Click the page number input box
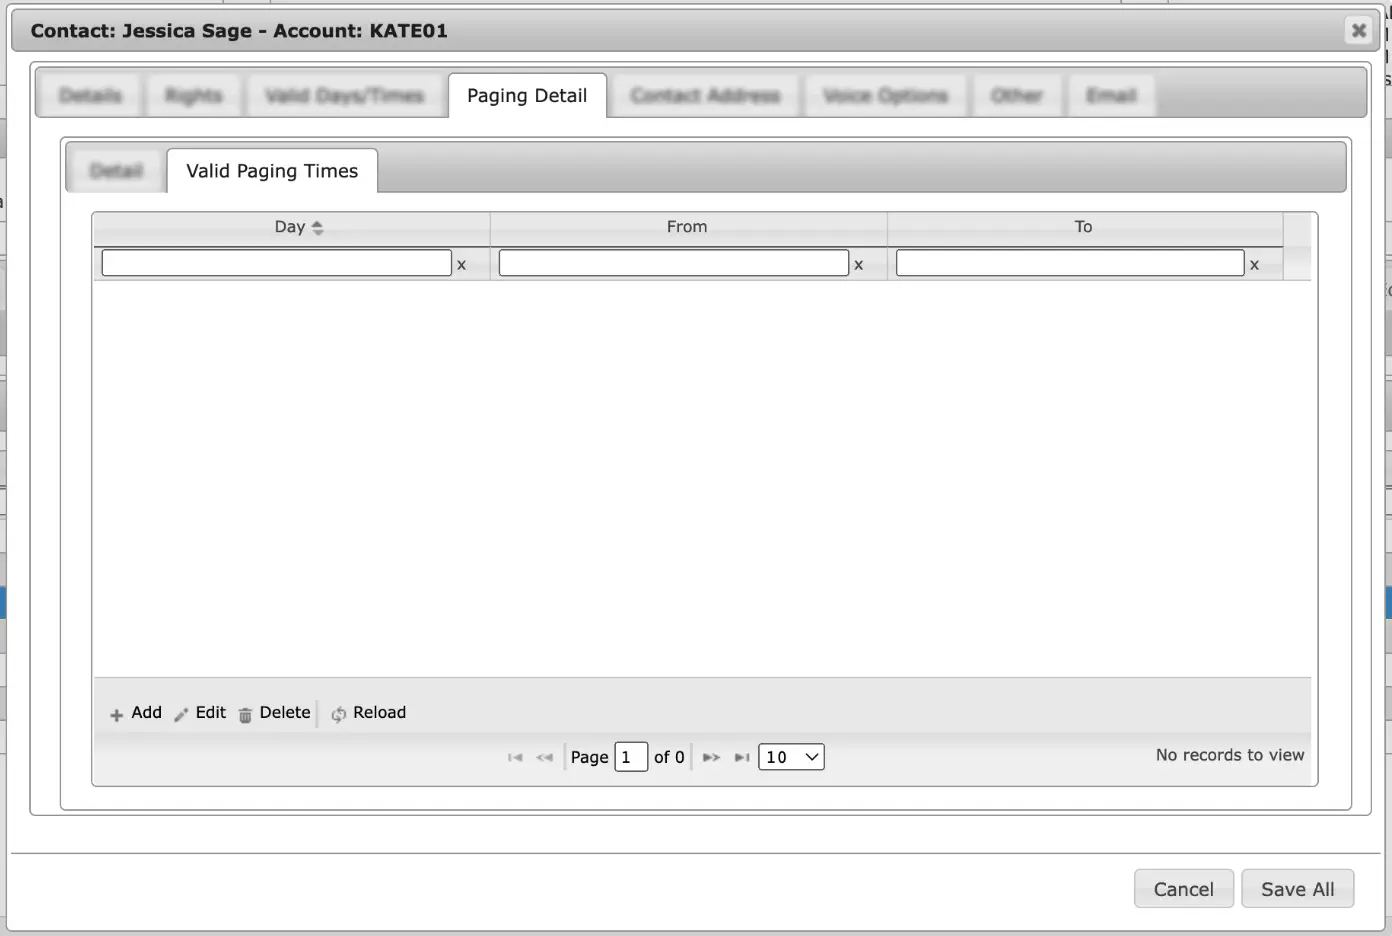The height and width of the screenshot is (936, 1392). click(x=631, y=757)
